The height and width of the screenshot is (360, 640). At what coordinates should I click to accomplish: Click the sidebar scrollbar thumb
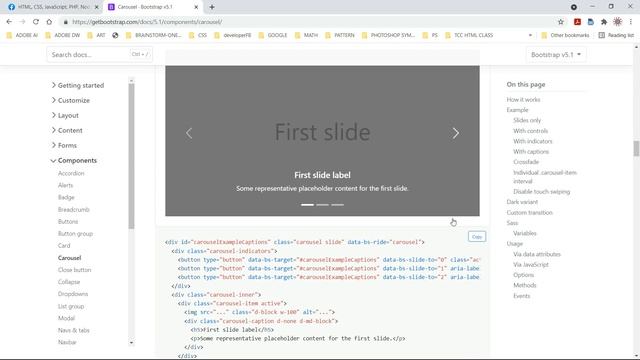(x=131, y=156)
